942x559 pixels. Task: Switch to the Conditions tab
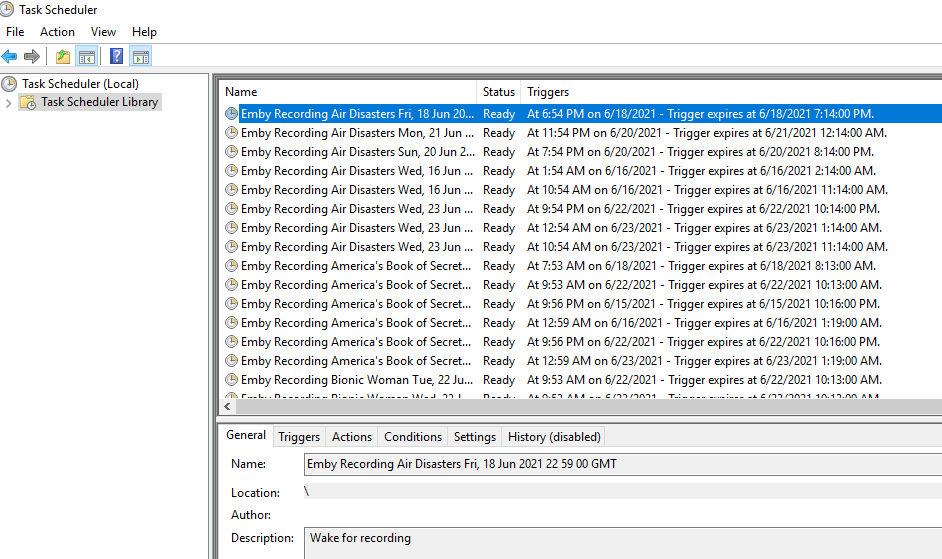(412, 437)
